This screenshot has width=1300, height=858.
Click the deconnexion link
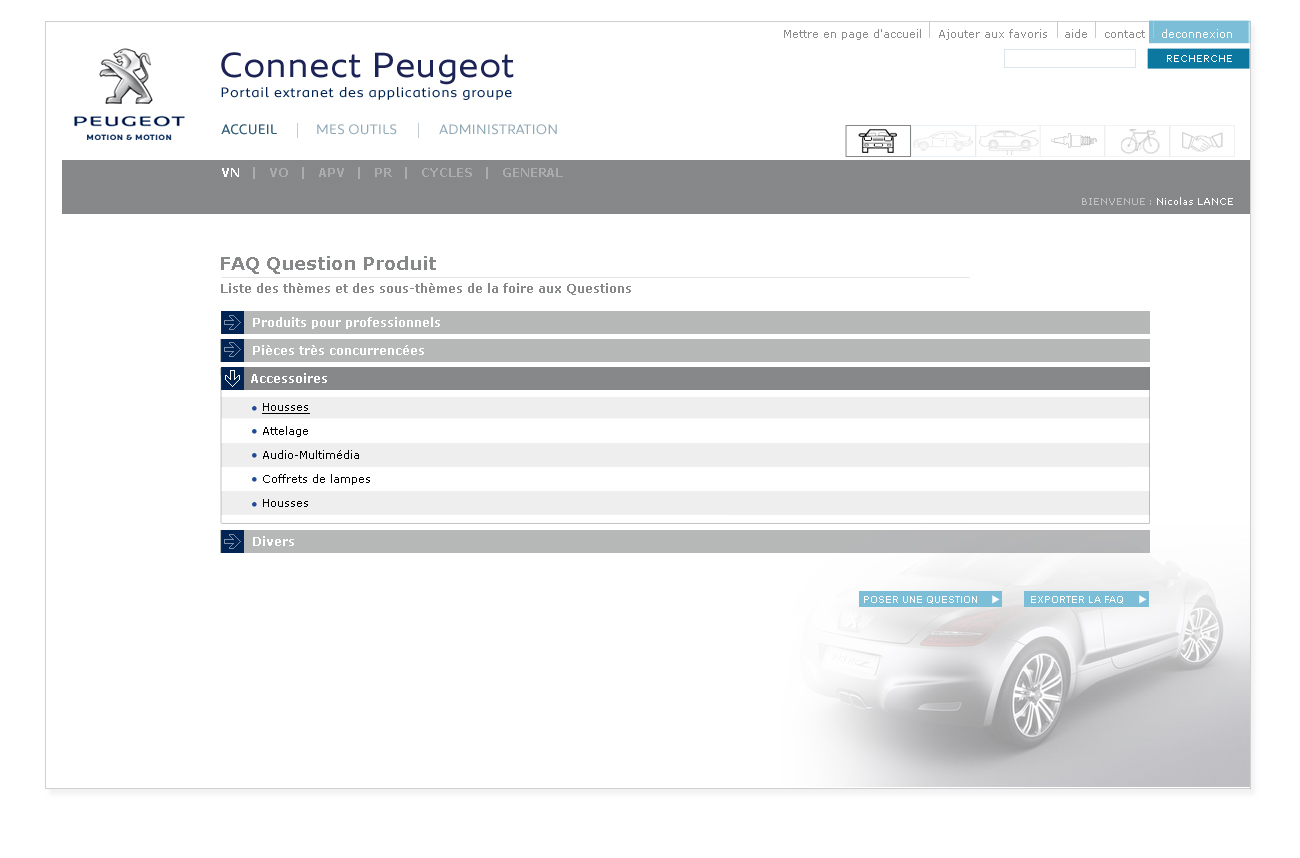[1197, 34]
